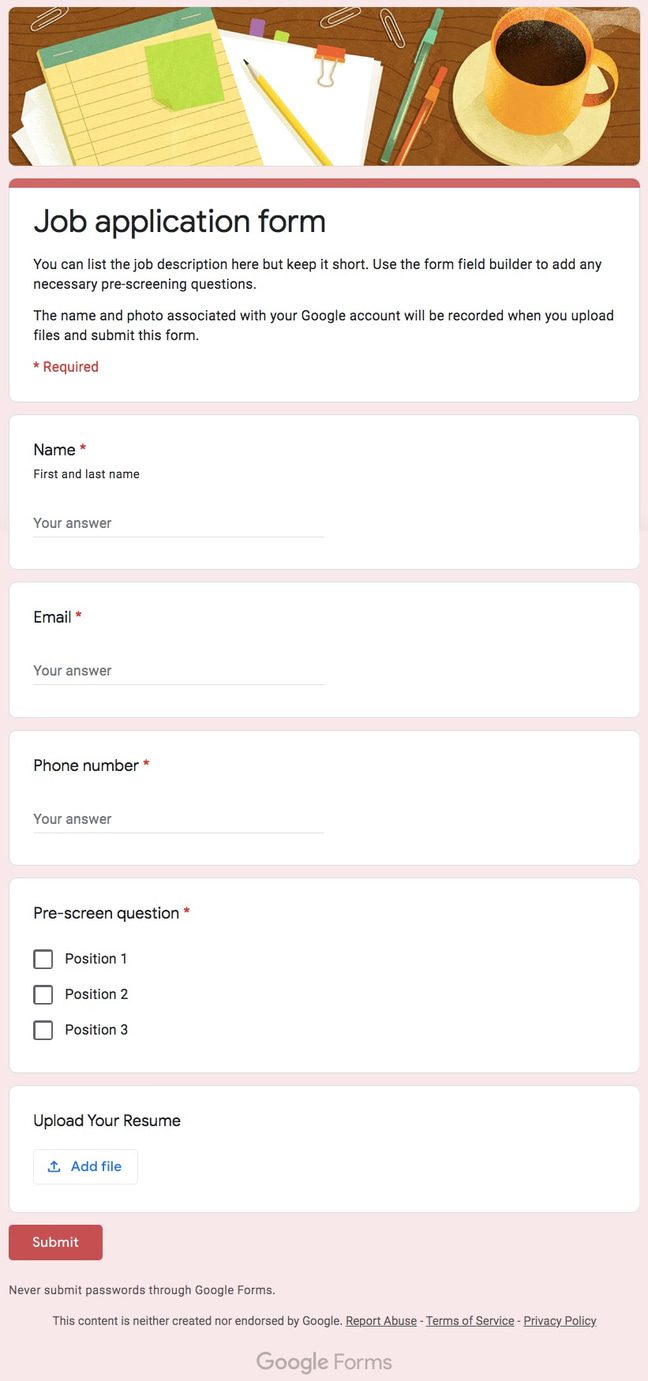Select the Pre-screen question label

(104, 912)
